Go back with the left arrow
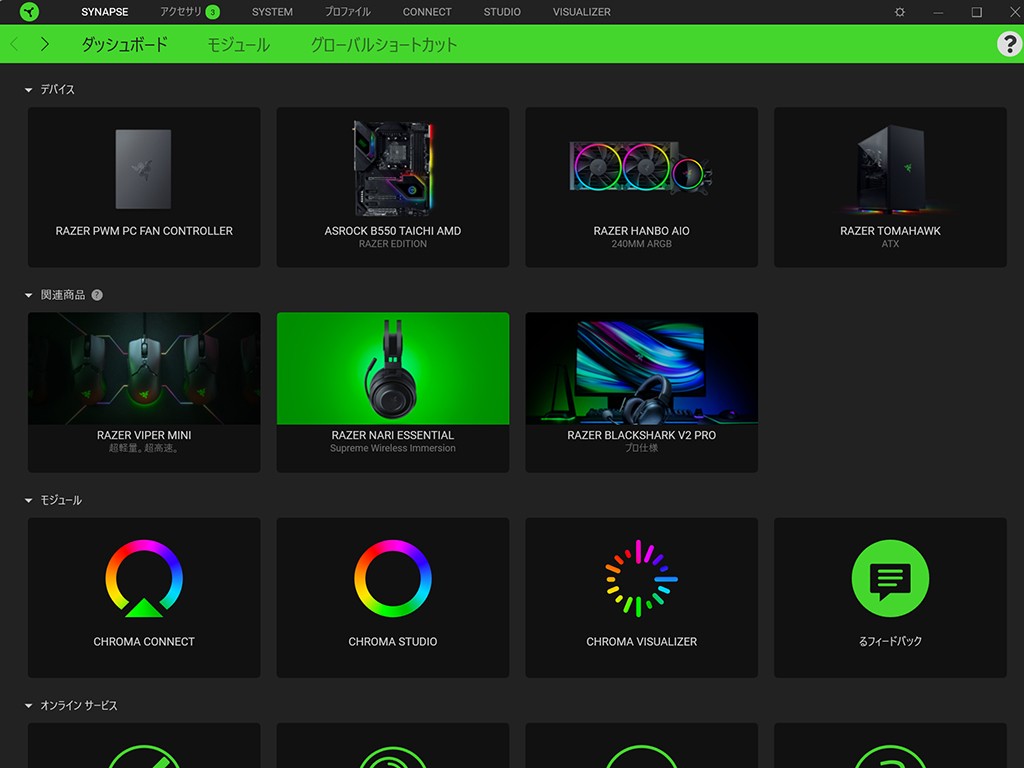 pyautogui.click(x=15, y=44)
